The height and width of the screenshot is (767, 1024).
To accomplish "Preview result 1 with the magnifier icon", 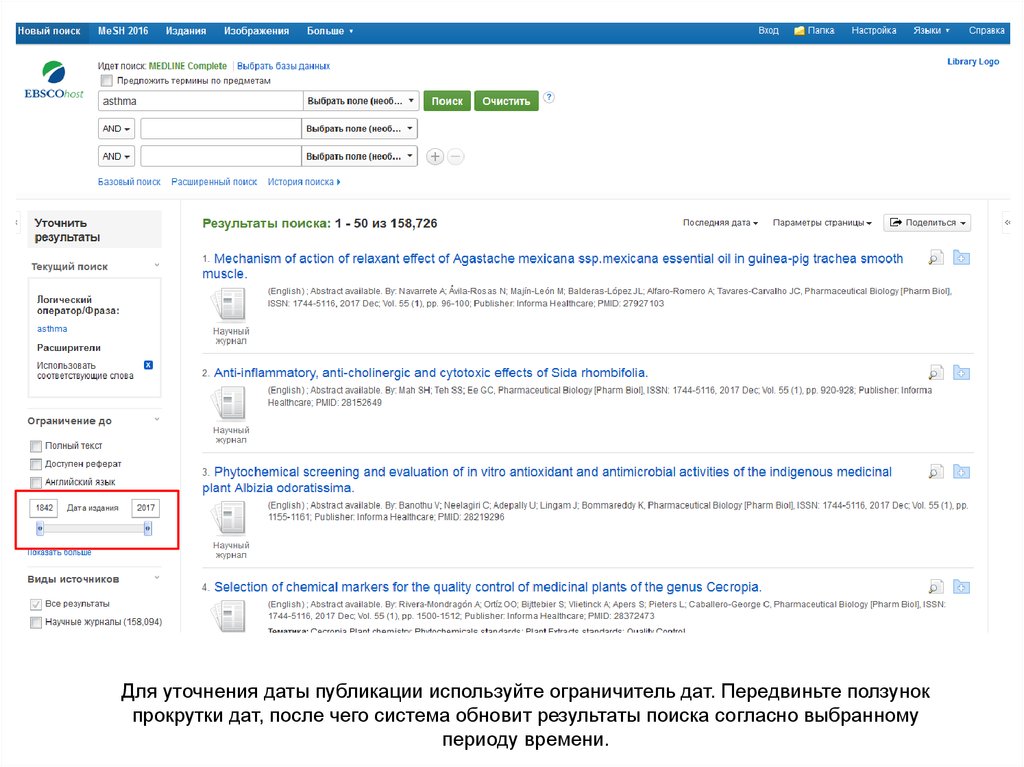I will [x=936, y=258].
